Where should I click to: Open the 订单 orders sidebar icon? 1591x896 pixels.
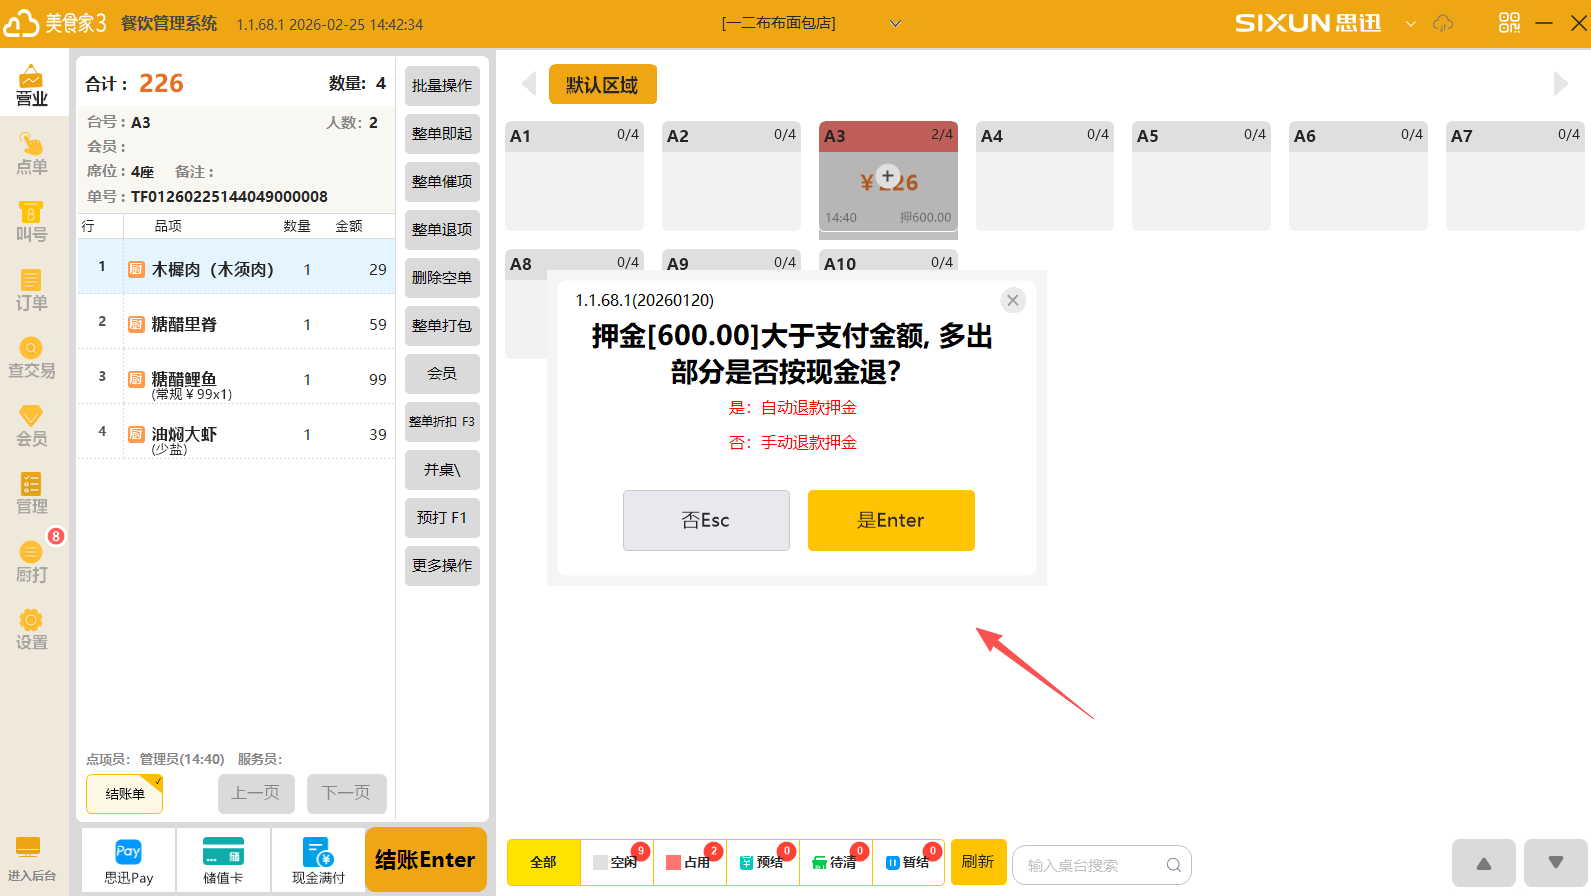point(31,290)
